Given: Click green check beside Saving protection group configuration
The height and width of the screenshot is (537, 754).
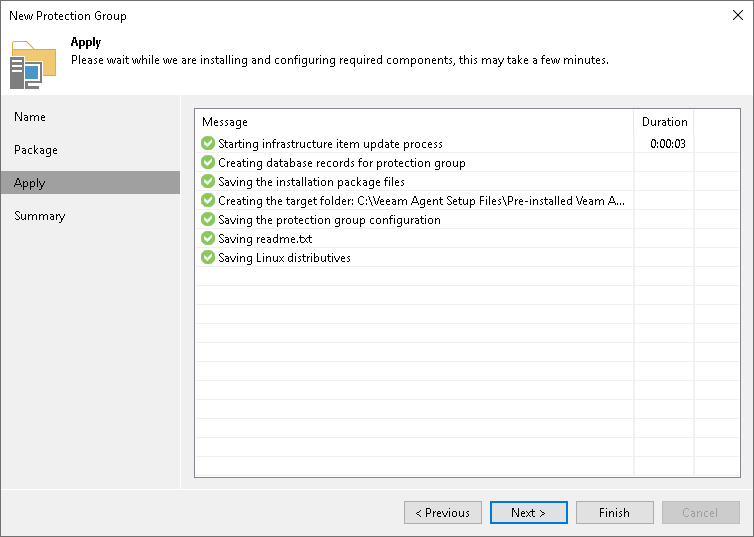Looking at the screenshot, I should point(208,219).
